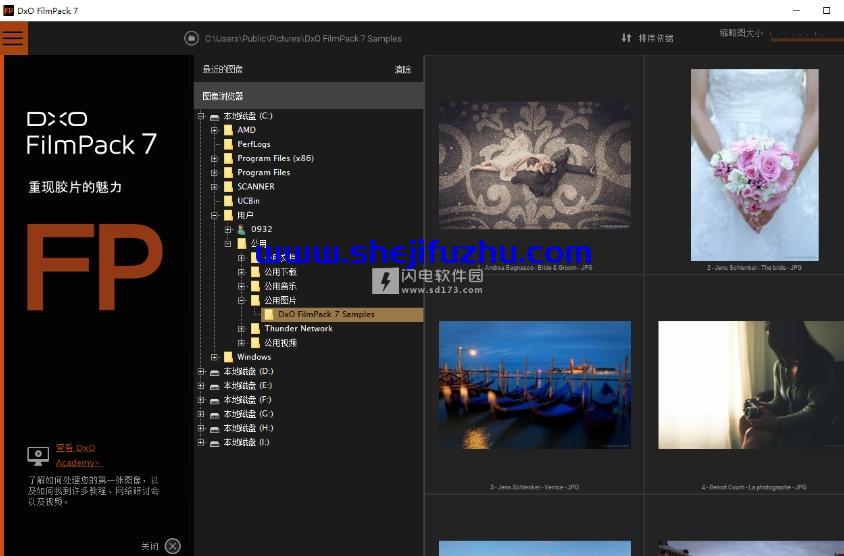Click the 清除 button for recent images
The image size is (844, 556).
pyautogui.click(x=403, y=69)
